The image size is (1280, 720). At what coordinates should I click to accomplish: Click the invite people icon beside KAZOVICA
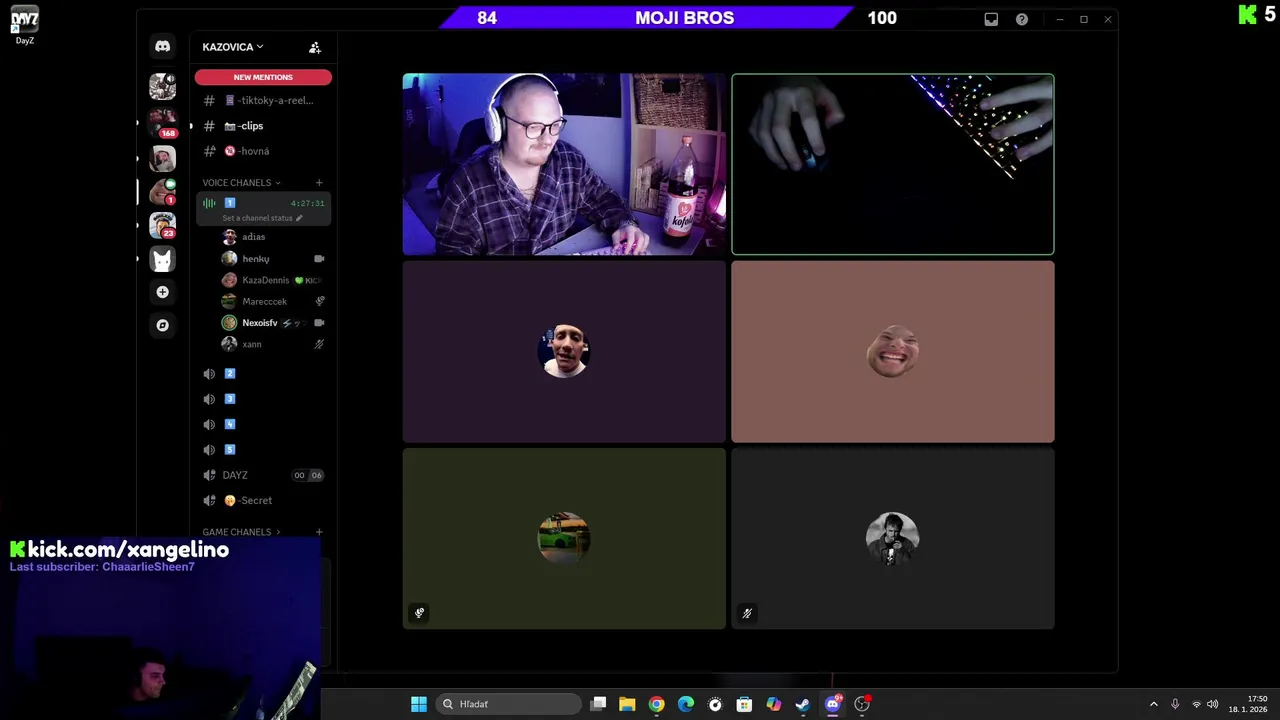(315, 47)
